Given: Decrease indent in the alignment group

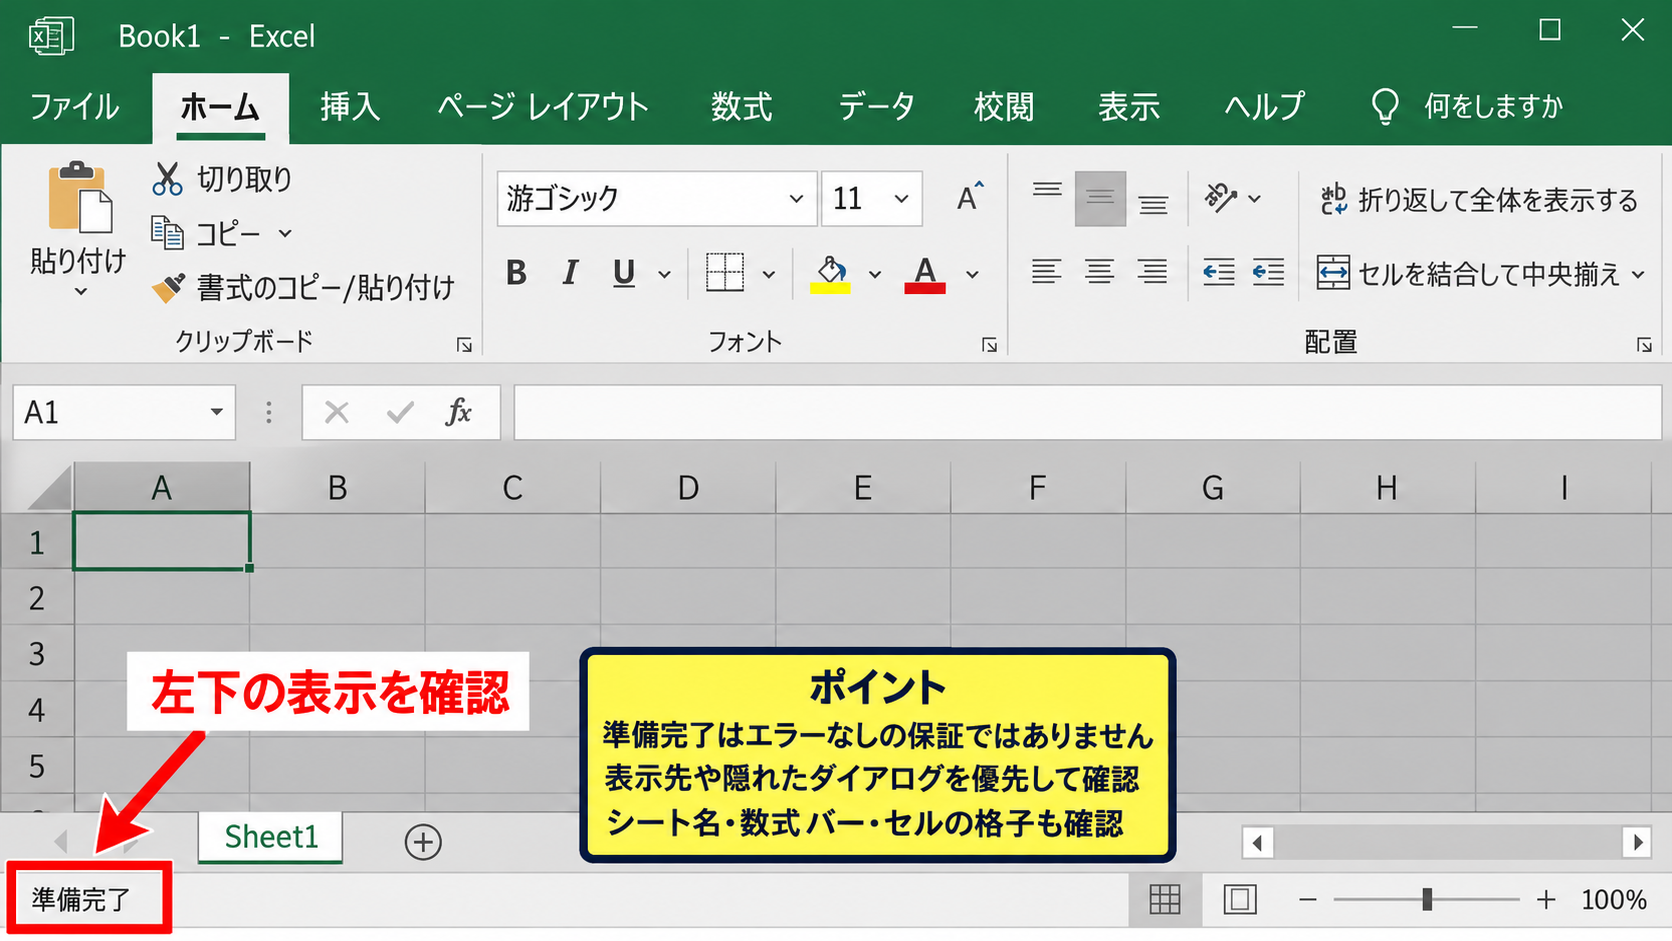Looking at the screenshot, I should pyautogui.click(x=1218, y=272).
